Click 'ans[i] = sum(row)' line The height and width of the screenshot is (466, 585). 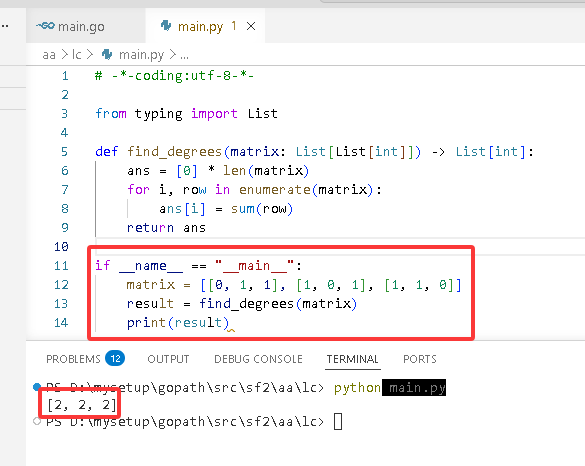click(226, 209)
